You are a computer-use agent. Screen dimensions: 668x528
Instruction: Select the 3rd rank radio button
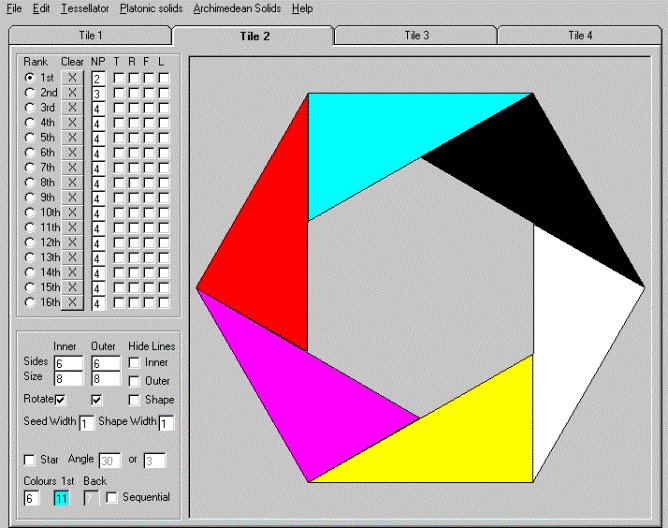(30, 107)
